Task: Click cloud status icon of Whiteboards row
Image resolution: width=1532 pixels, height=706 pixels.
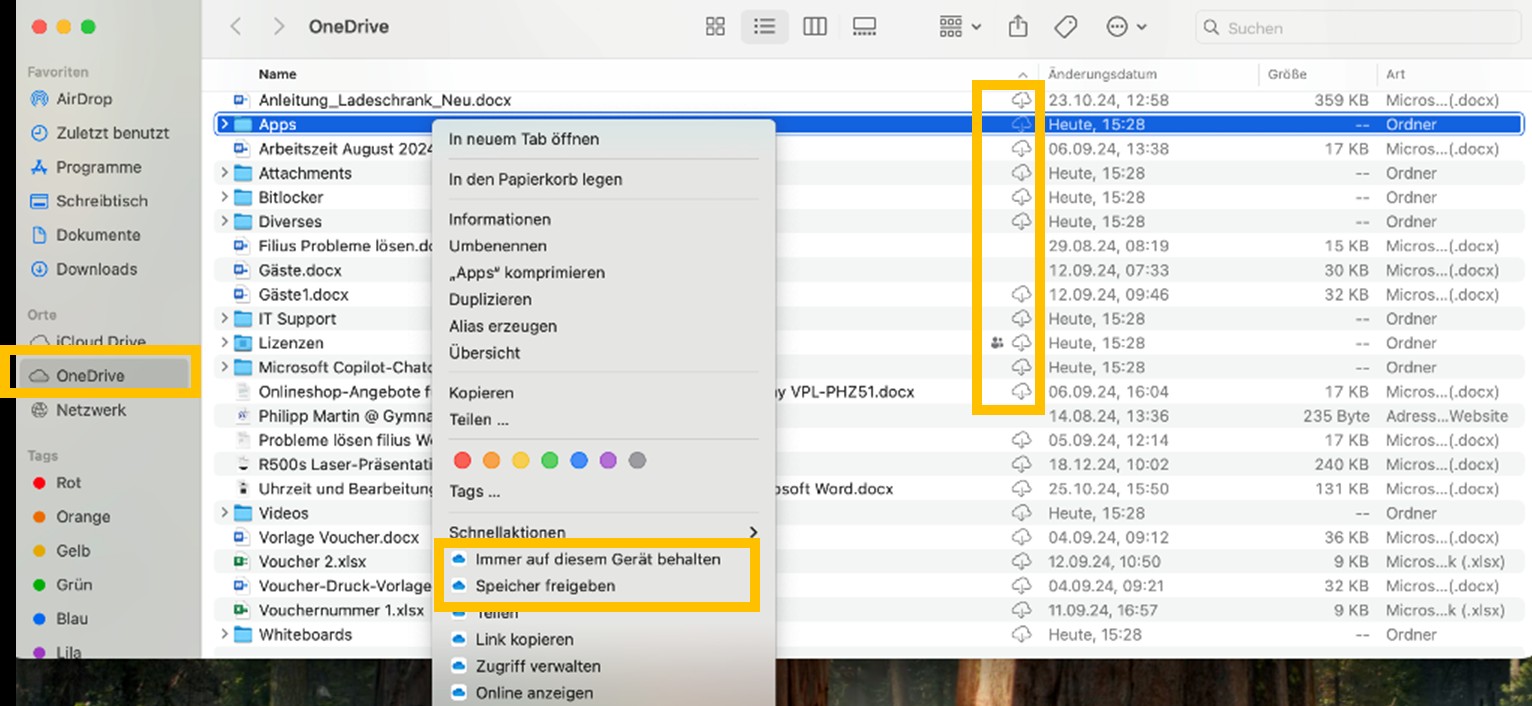Action: 1021,635
